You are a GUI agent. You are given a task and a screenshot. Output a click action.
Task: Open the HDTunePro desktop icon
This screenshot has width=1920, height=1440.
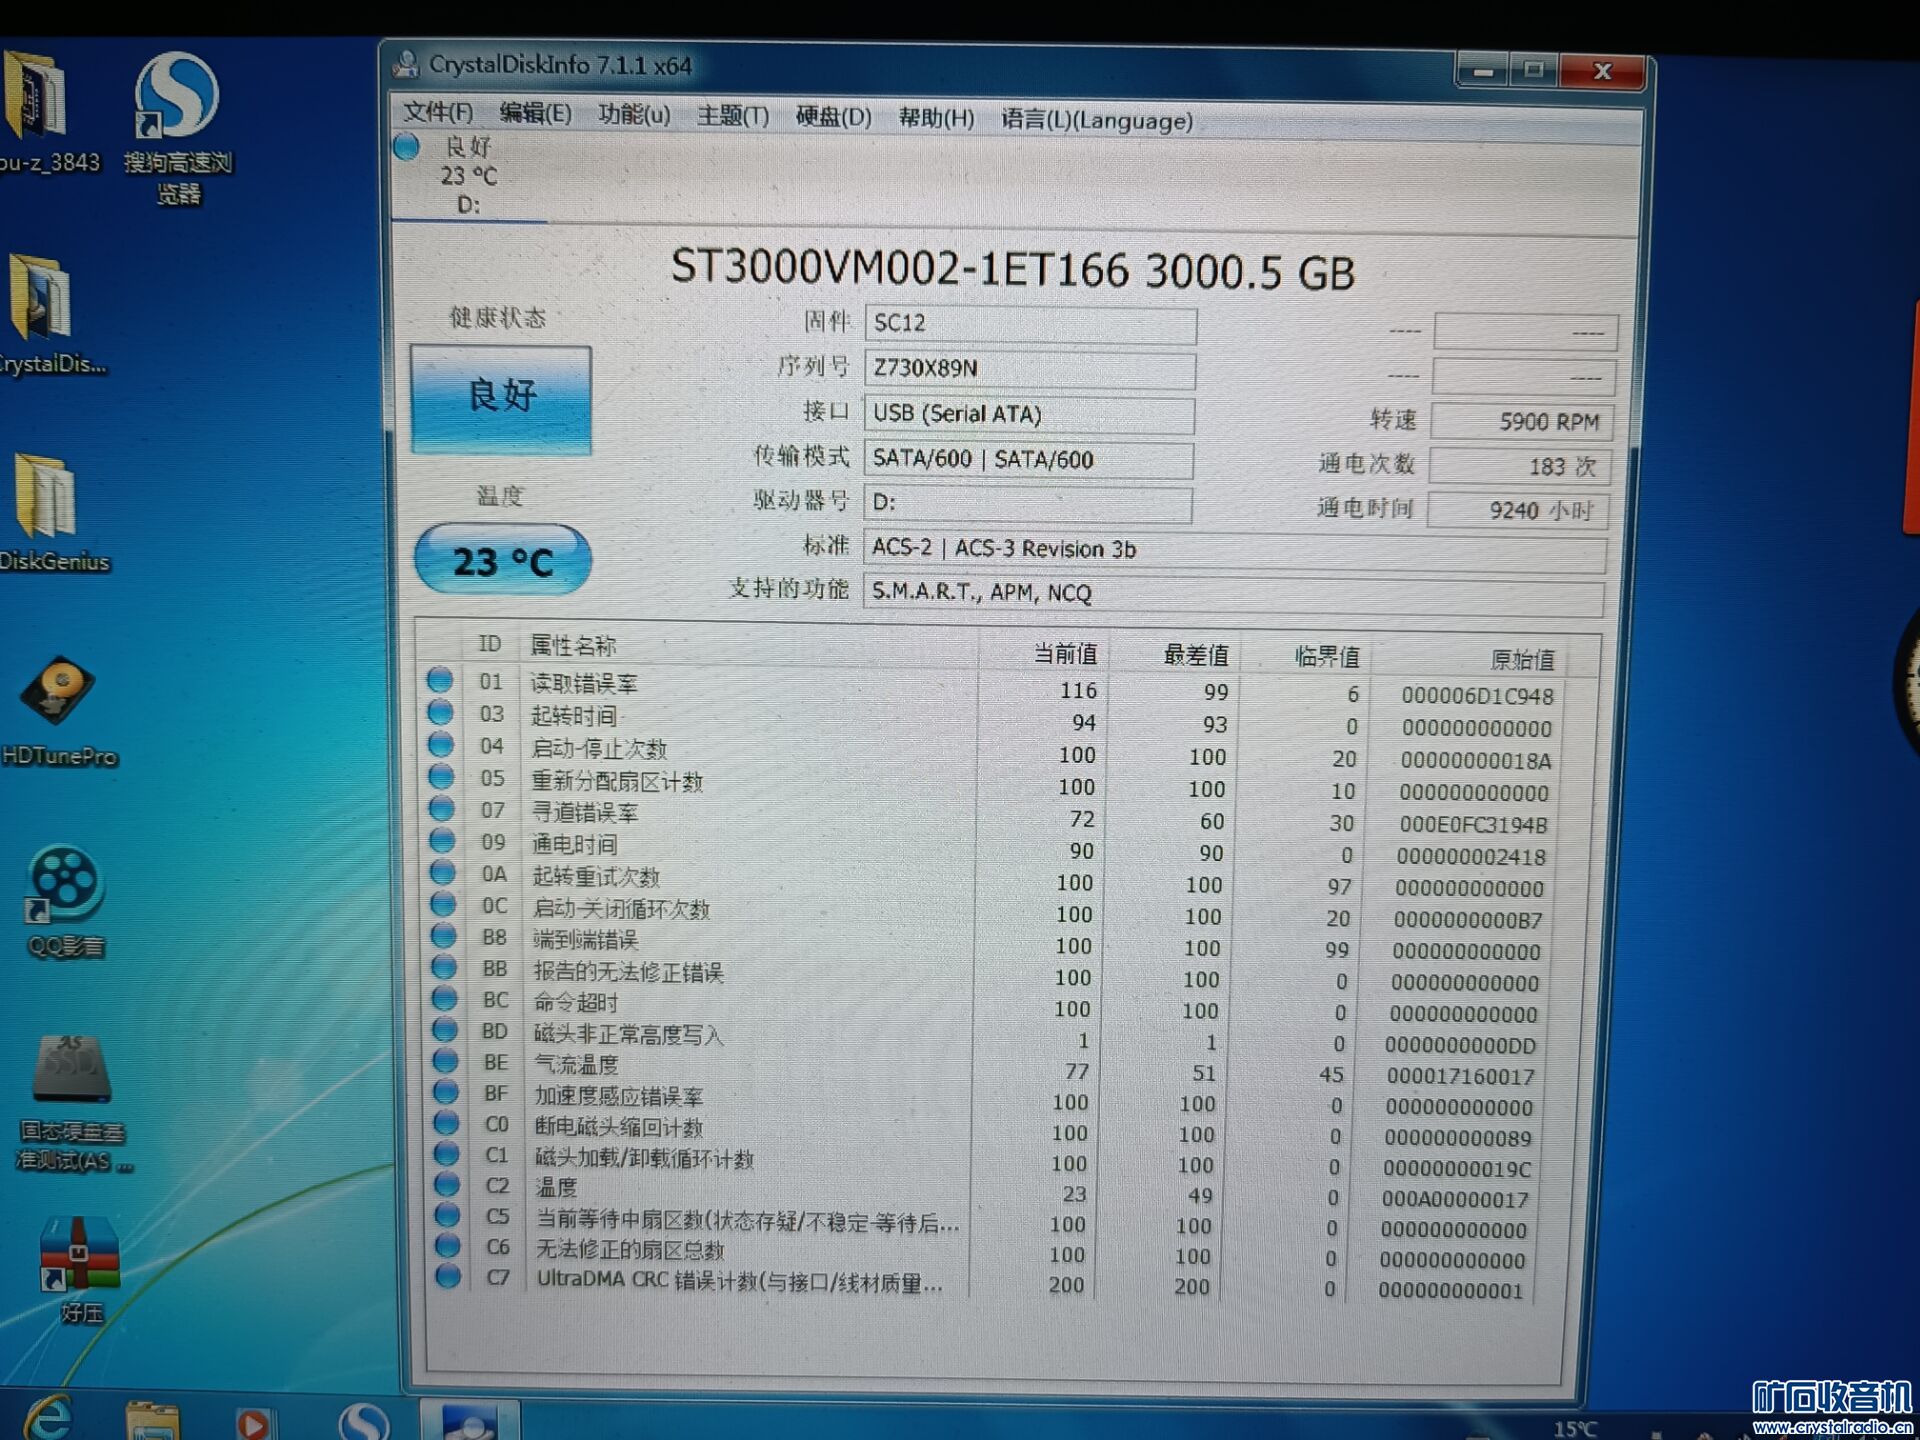tap(60, 711)
